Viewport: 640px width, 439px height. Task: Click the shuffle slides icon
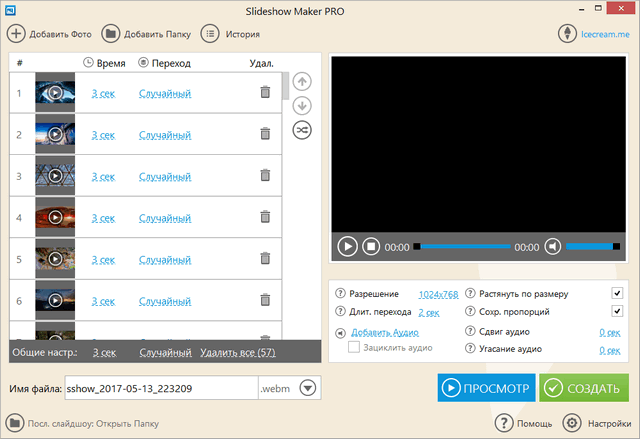point(300,130)
